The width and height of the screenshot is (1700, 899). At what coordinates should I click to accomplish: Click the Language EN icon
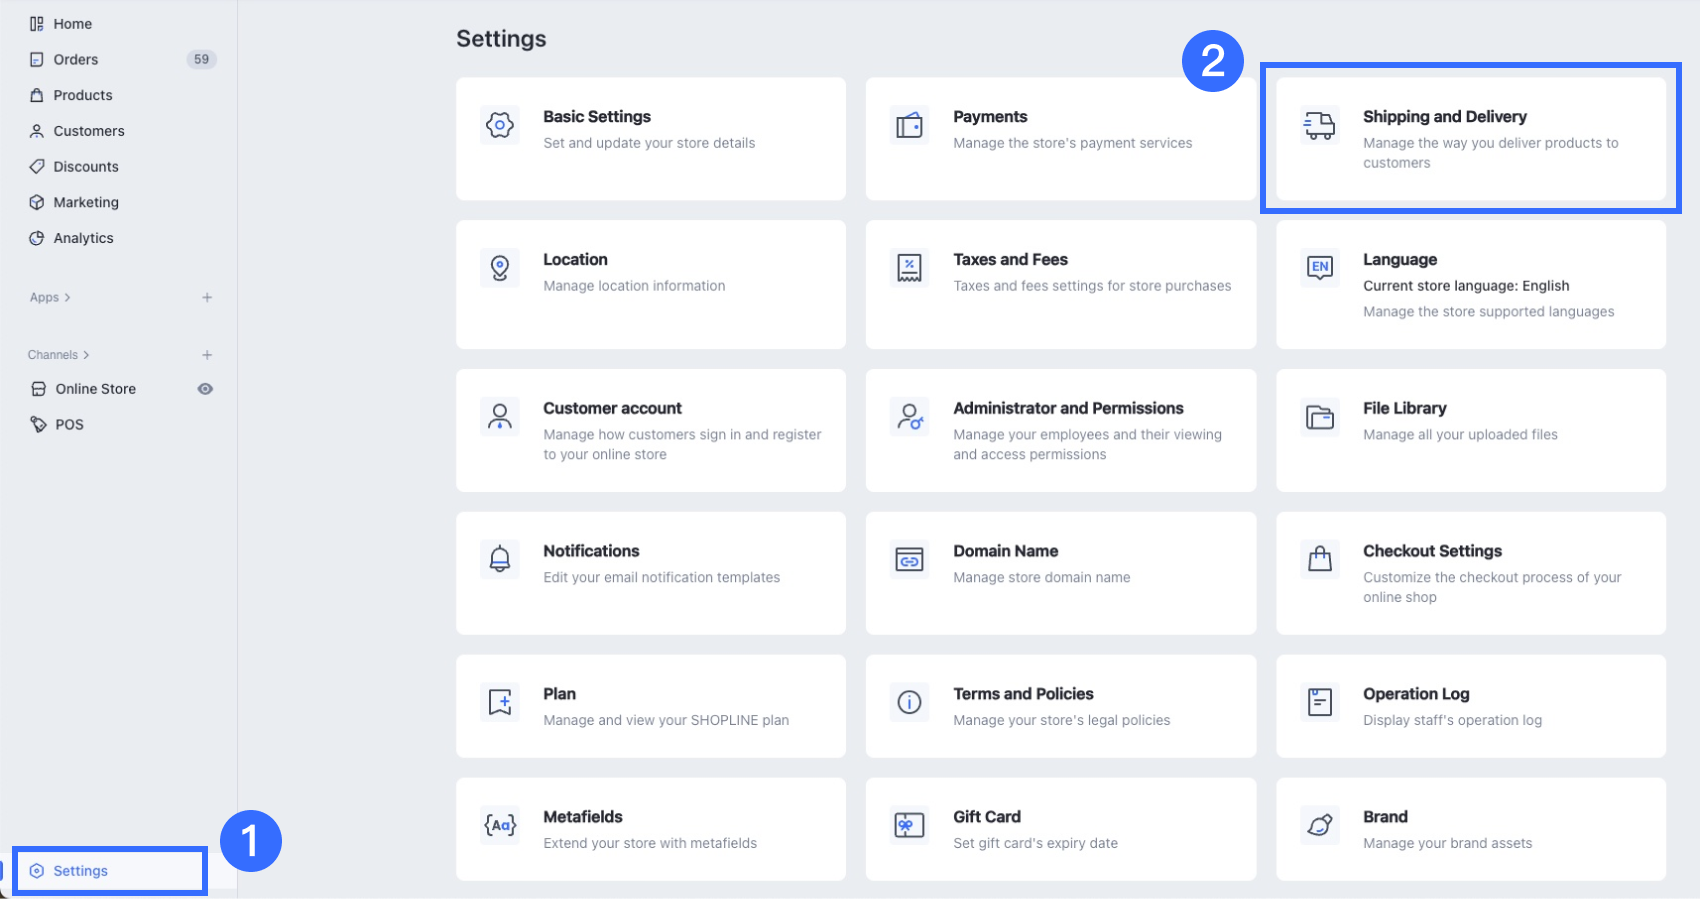1319,268
